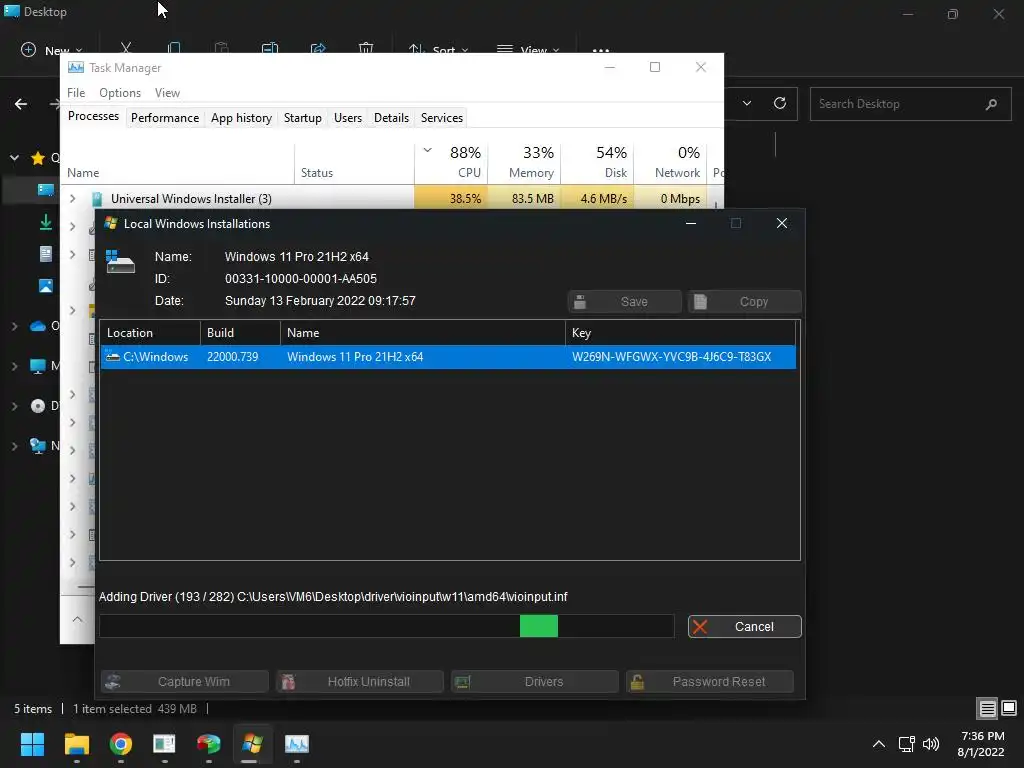
Task: Show hidden system tray icons
Action: pyautogui.click(x=879, y=744)
